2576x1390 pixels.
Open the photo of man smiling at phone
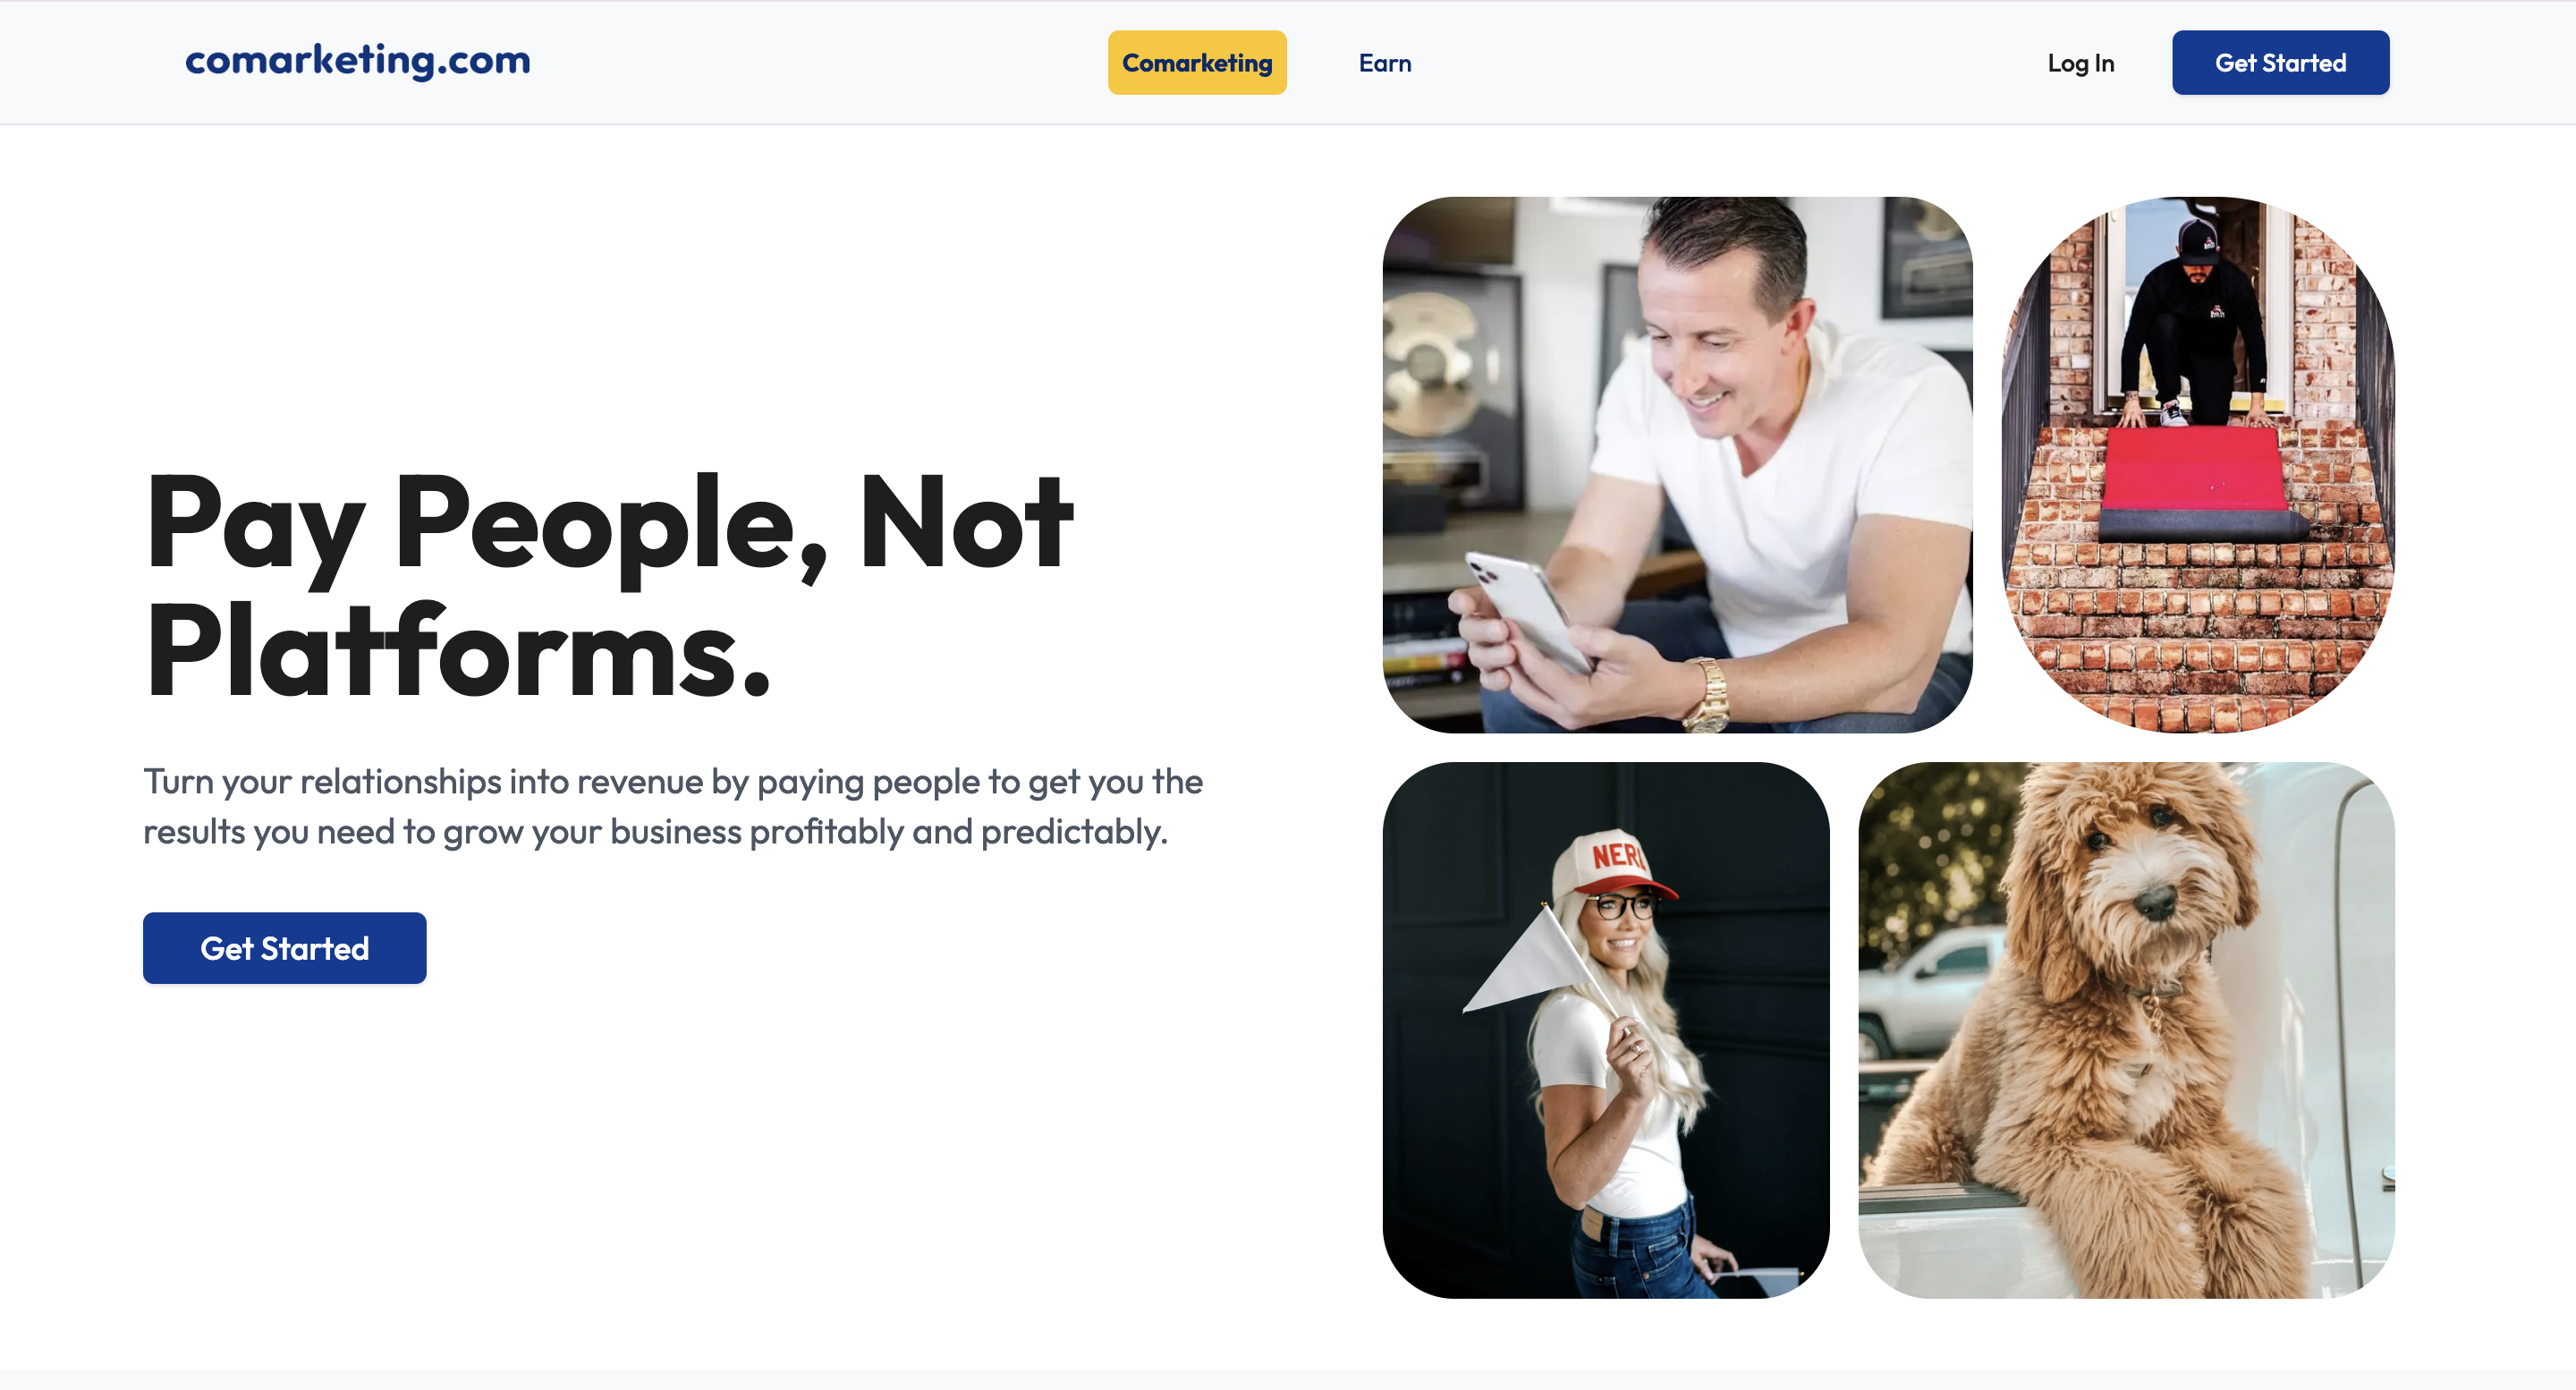pyautogui.click(x=1677, y=465)
